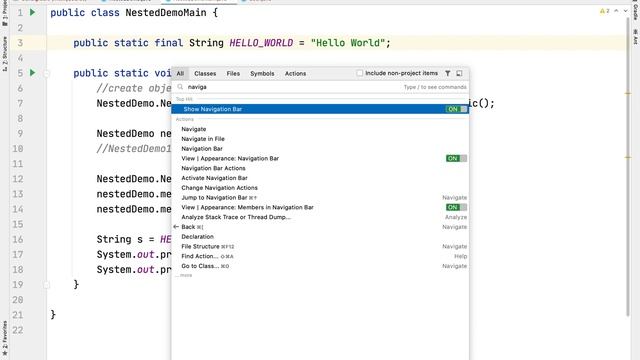Switch to the Classes tab

pos(205,73)
